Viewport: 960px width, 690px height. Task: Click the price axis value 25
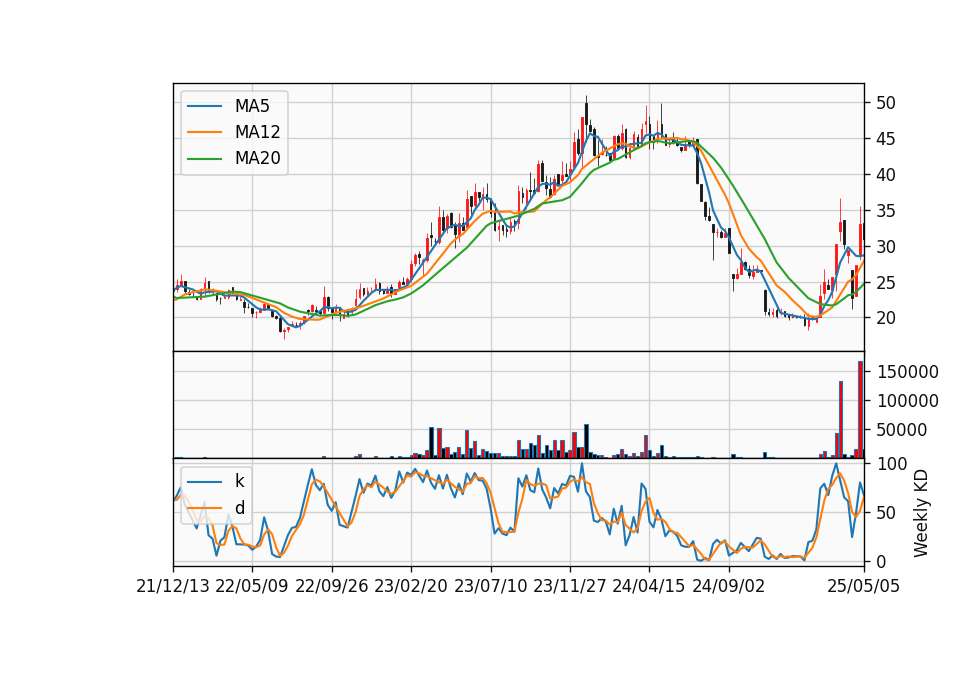(885, 283)
